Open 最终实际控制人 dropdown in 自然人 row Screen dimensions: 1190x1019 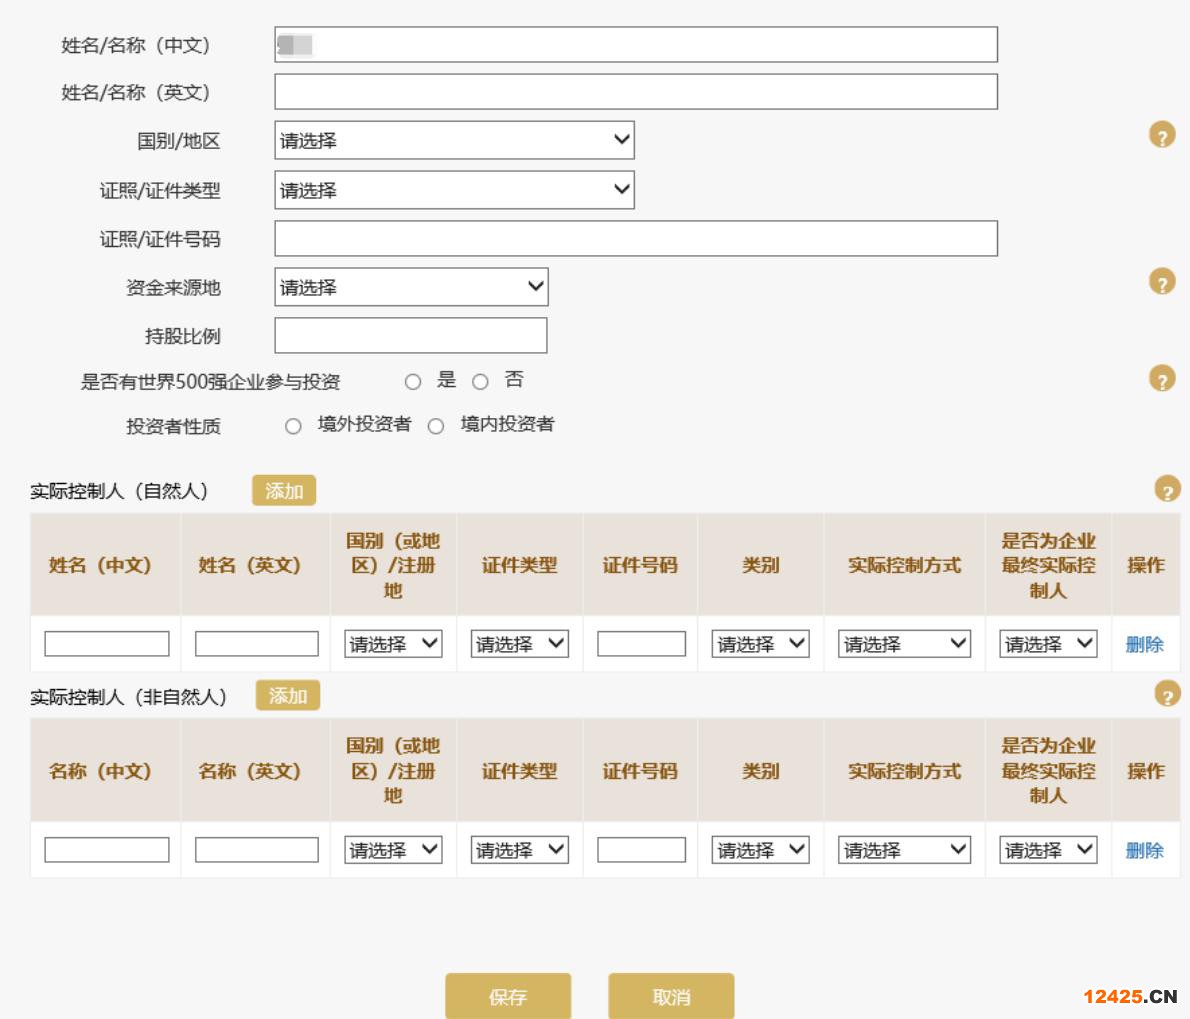coord(1048,644)
